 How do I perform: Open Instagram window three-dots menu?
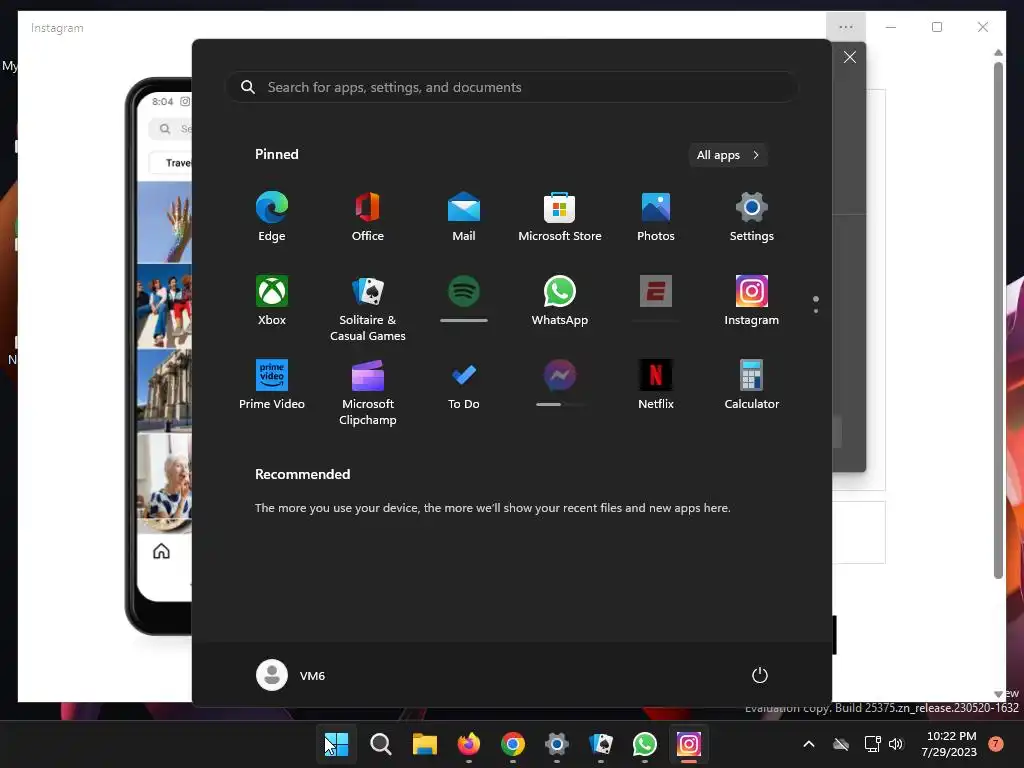[846, 27]
